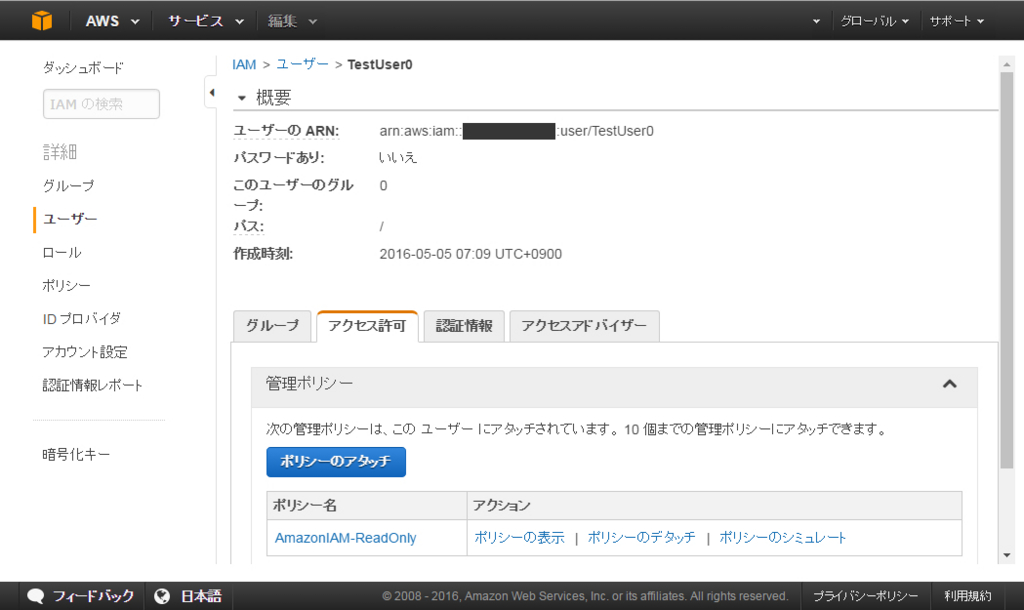Viewport: 1024px width, 610px height.
Task: Switch to the グループ tab
Action: pyautogui.click(x=272, y=324)
